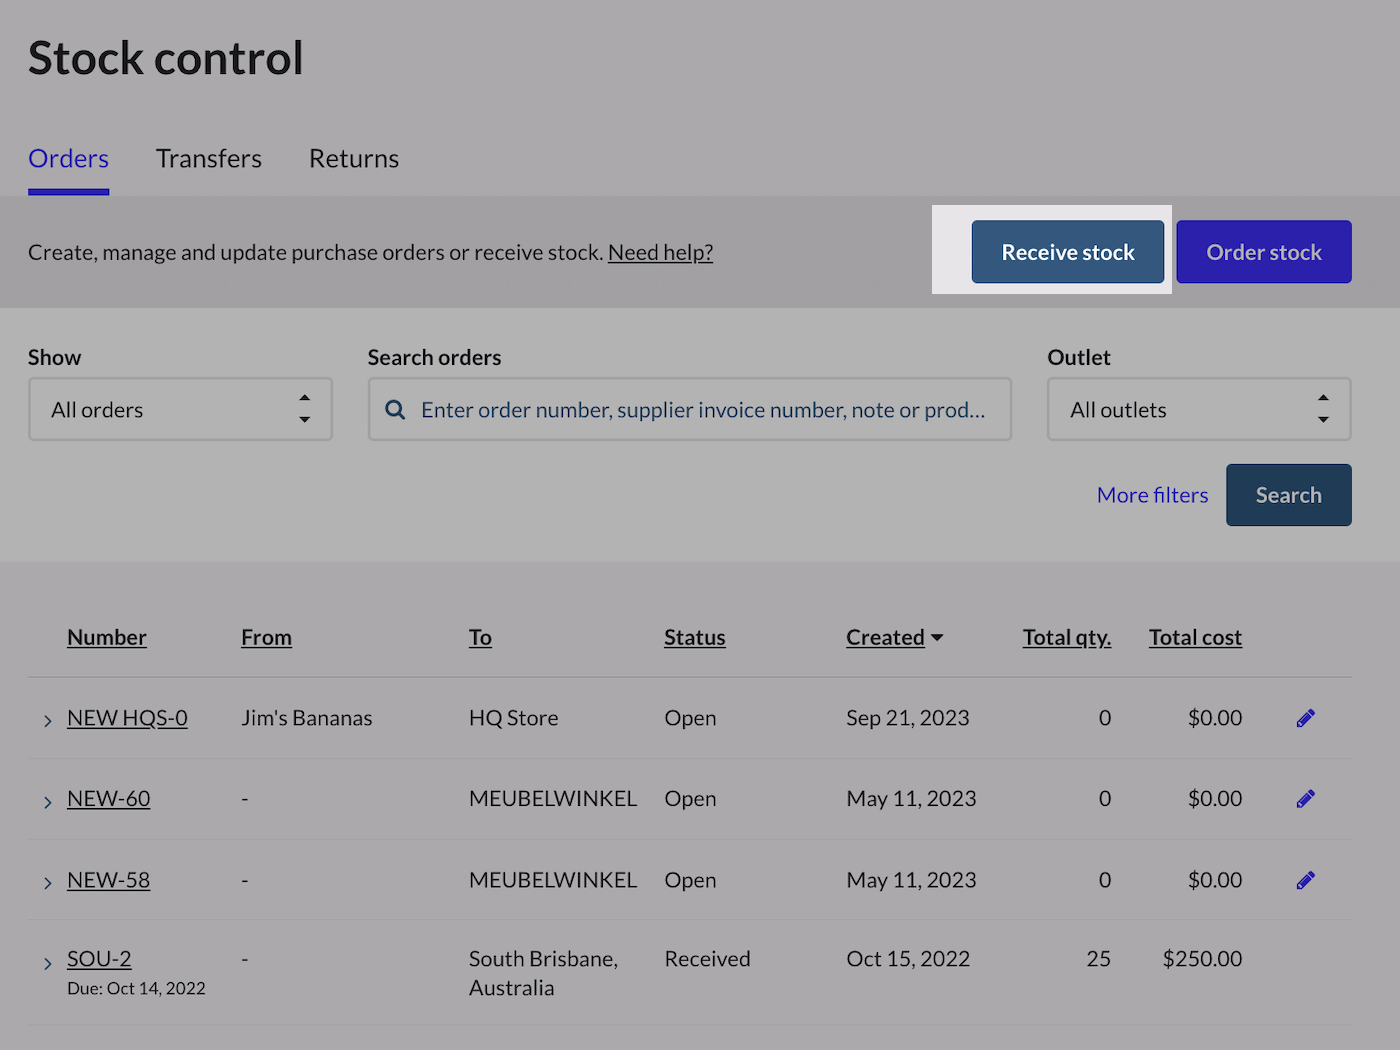Click the magnifier icon in the search field
This screenshot has width=1400, height=1050.
click(x=394, y=409)
